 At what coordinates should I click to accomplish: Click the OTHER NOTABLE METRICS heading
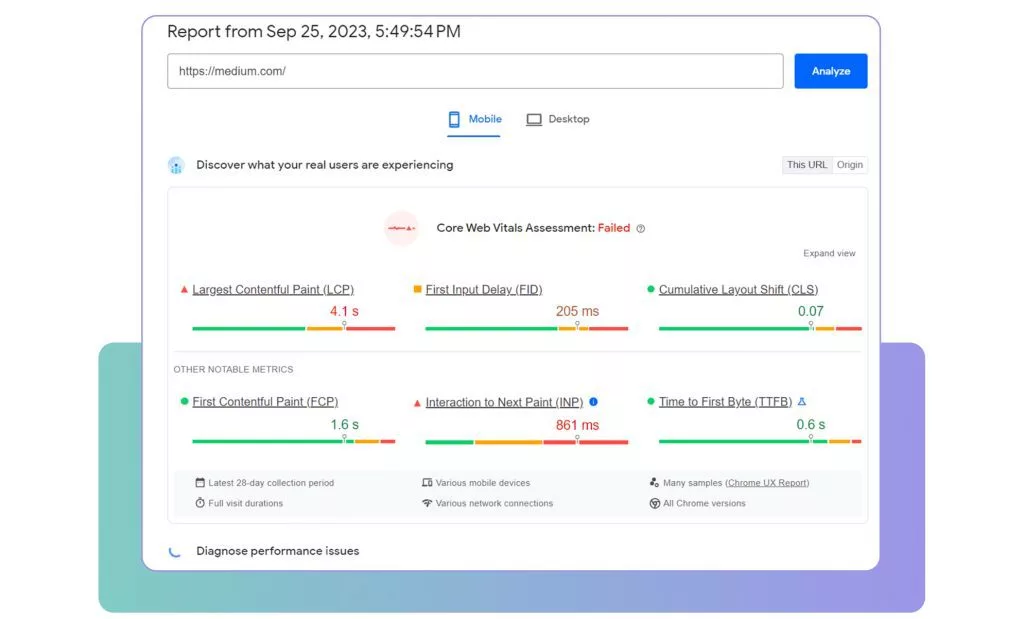point(233,370)
